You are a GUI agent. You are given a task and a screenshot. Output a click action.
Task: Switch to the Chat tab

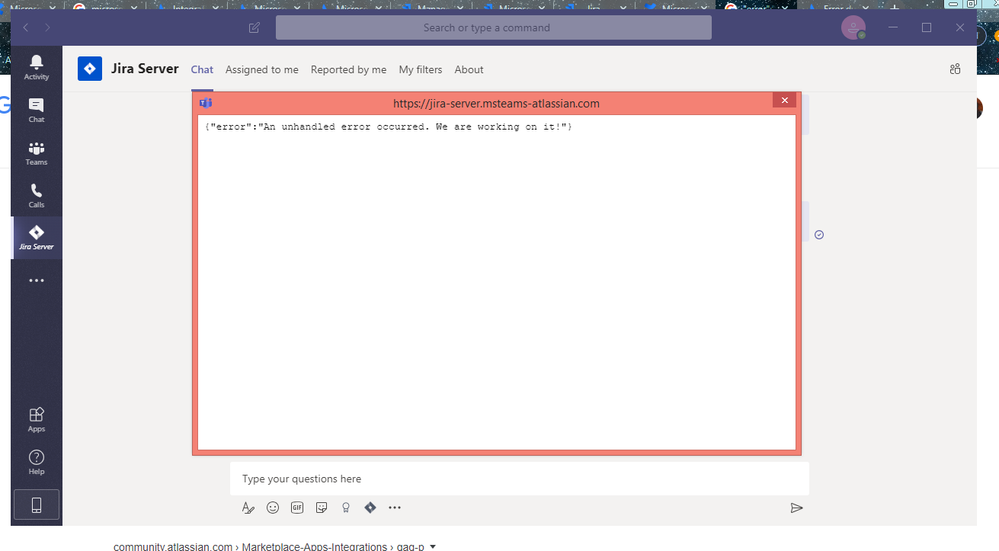tap(202, 69)
